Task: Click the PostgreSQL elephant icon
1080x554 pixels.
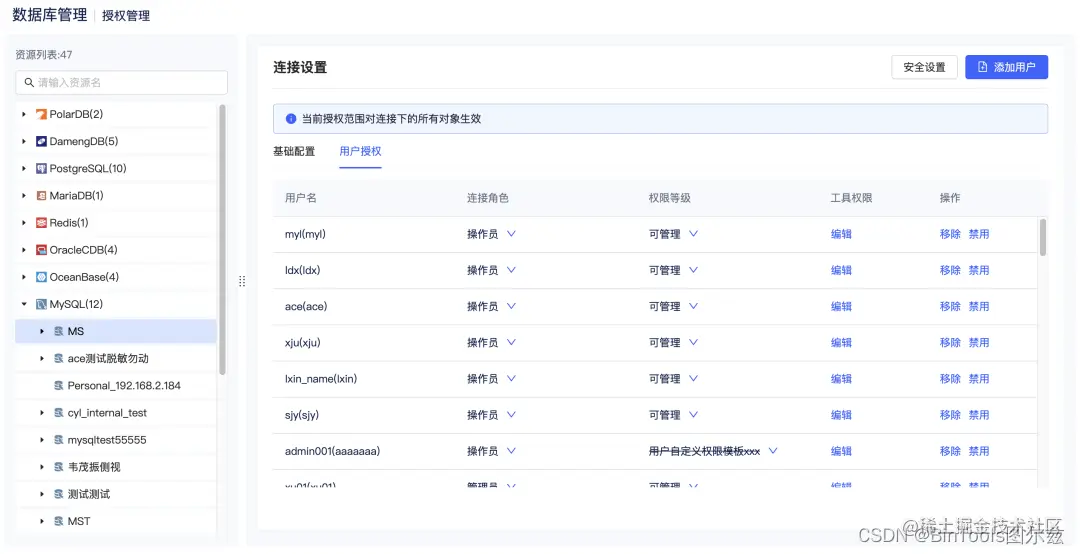Action: click(x=41, y=169)
